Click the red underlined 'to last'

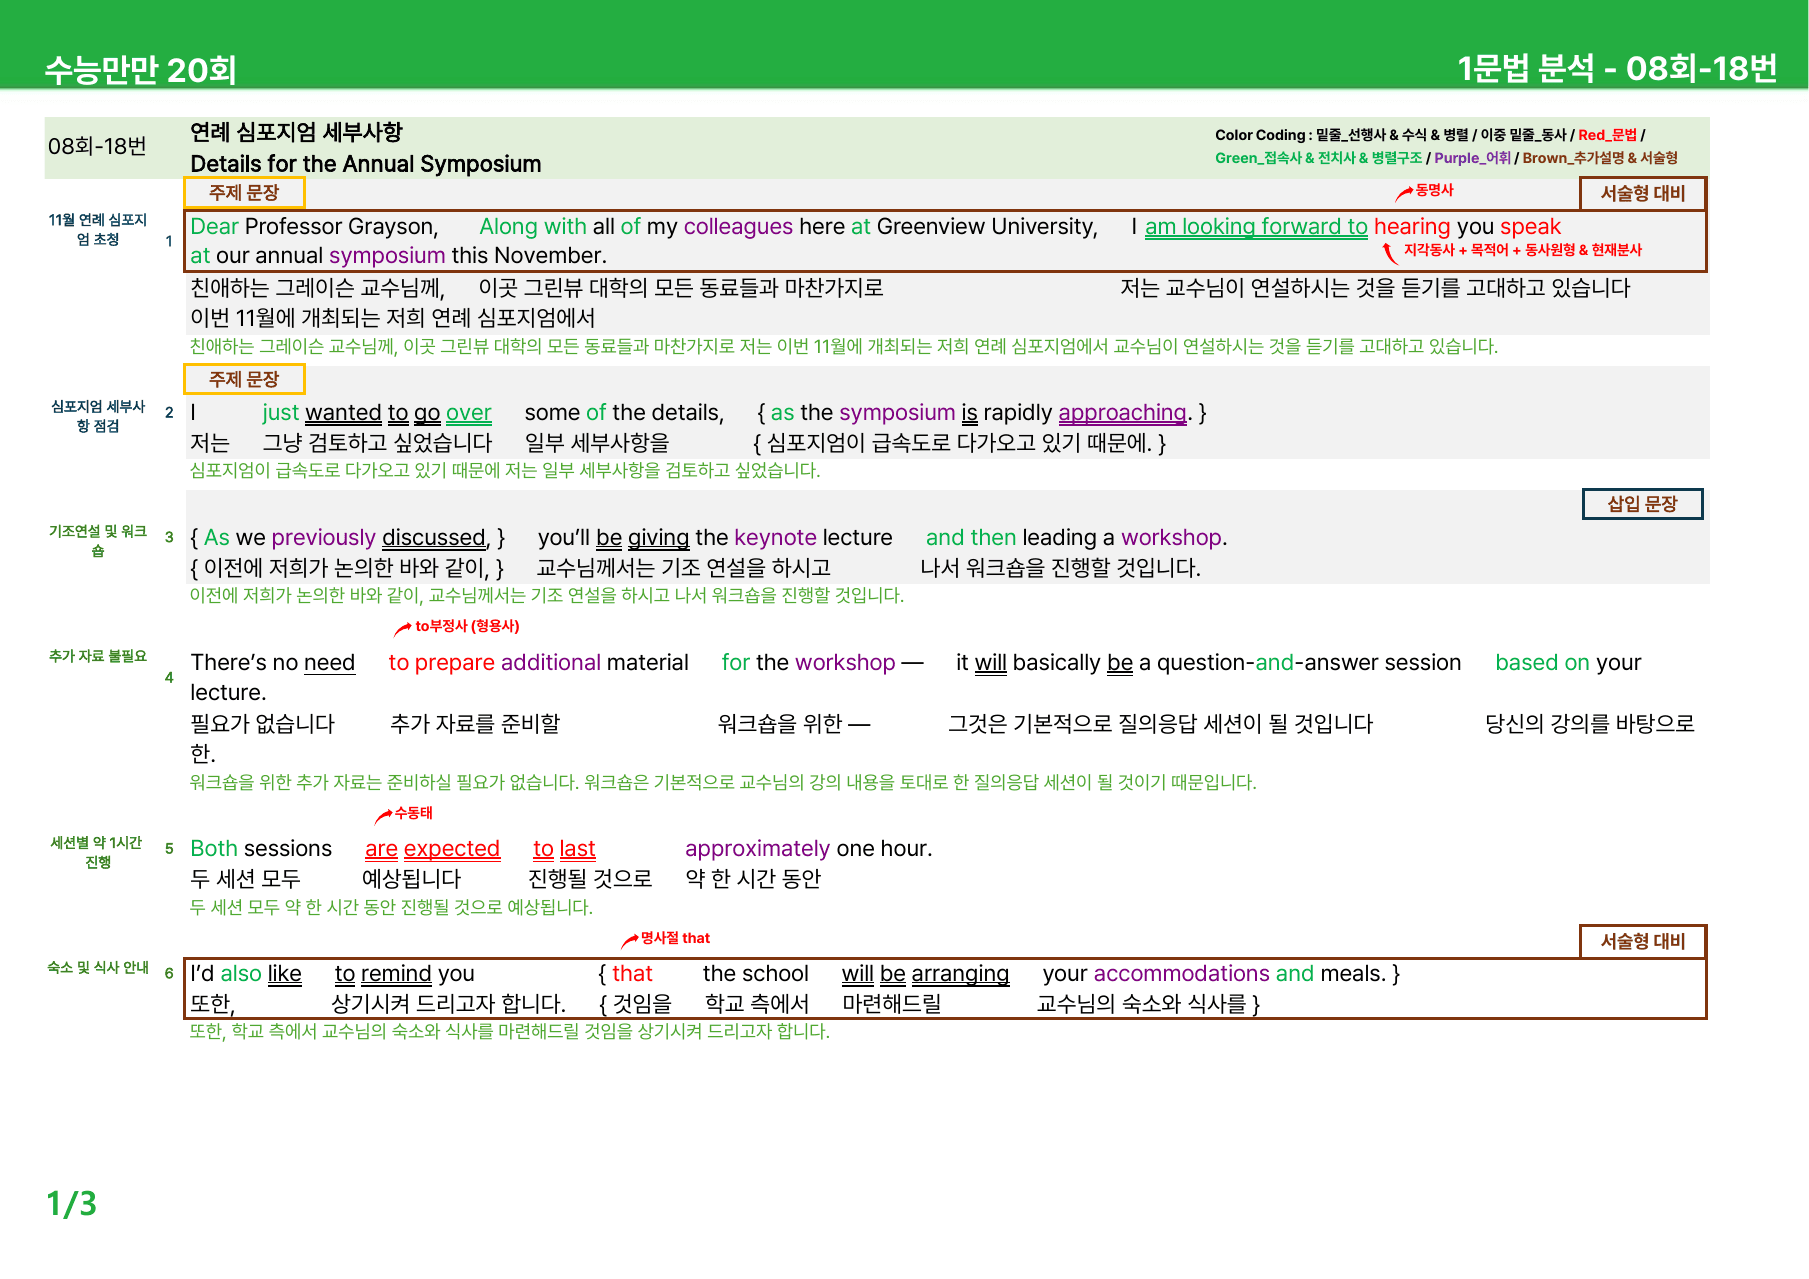pyautogui.click(x=564, y=849)
